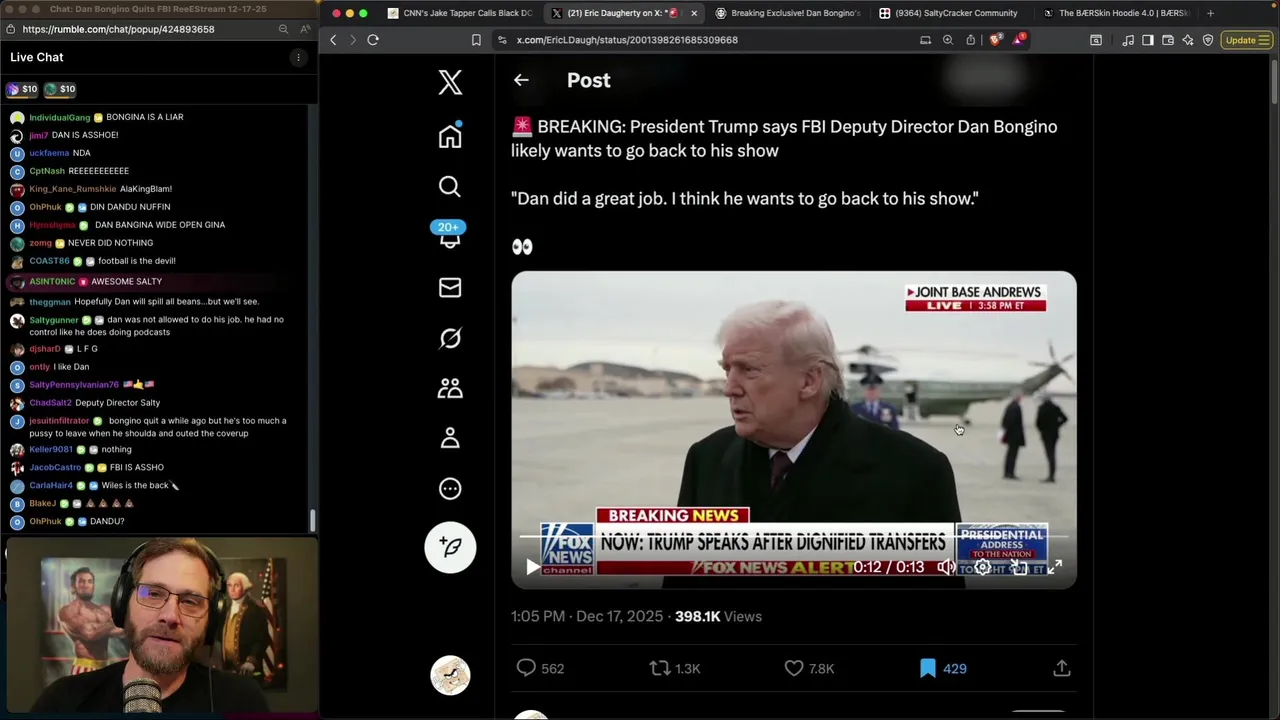Switch to BÆRSkin Hoodie 4.0 tab
1280x720 pixels.
pyautogui.click(x=1115, y=13)
